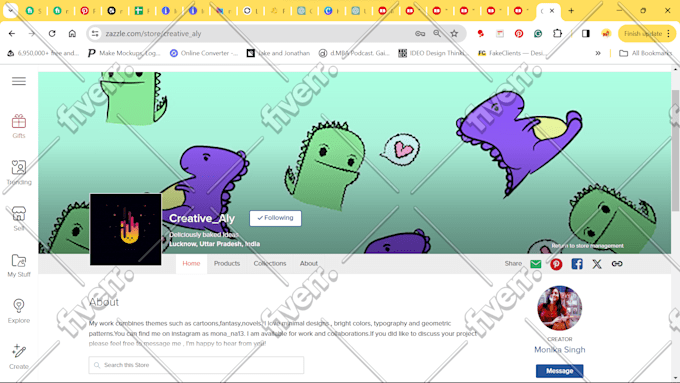Share store via email icon

point(536,264)
